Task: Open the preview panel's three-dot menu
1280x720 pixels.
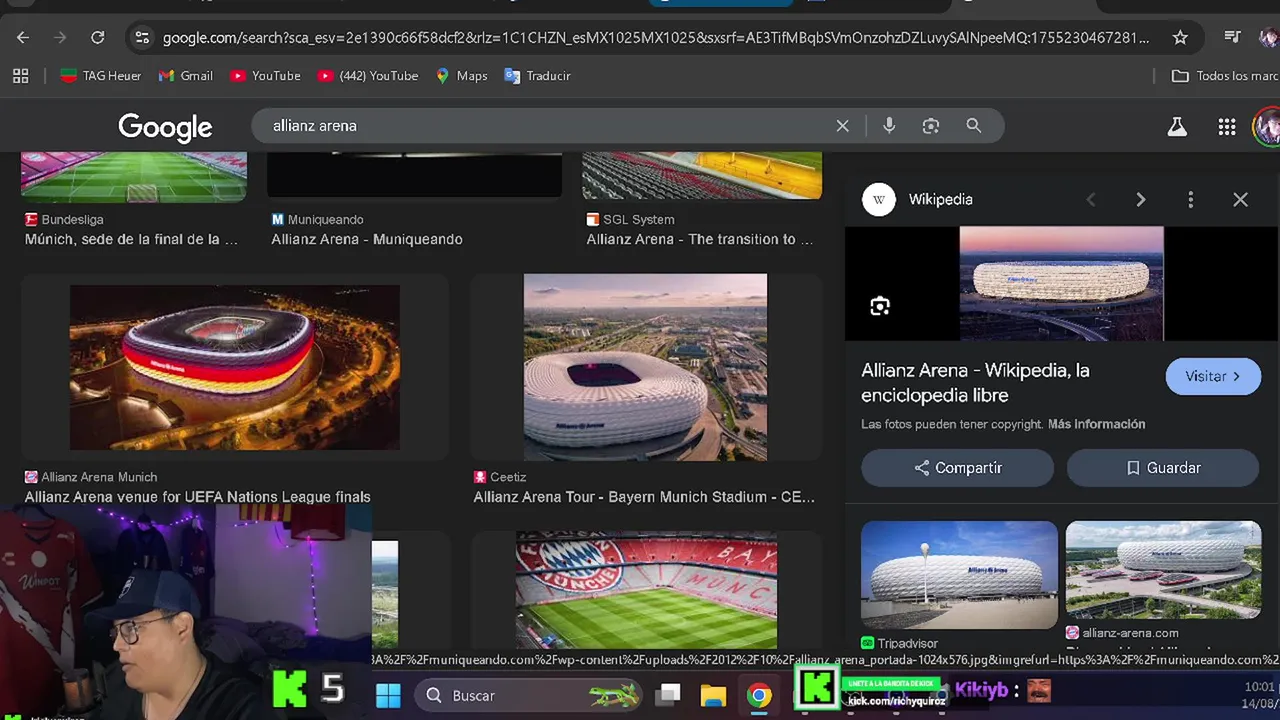Action: coord(1190,200)
